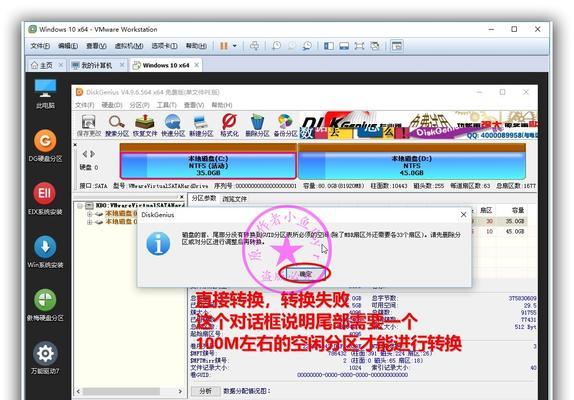The image size is (574, 400).
Task: Click the 保存更改 toolbar icon
Action: 89,125
